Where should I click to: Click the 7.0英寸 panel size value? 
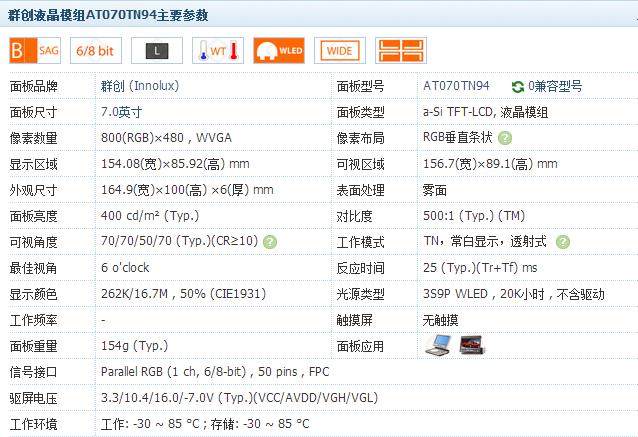click(121, 112)
